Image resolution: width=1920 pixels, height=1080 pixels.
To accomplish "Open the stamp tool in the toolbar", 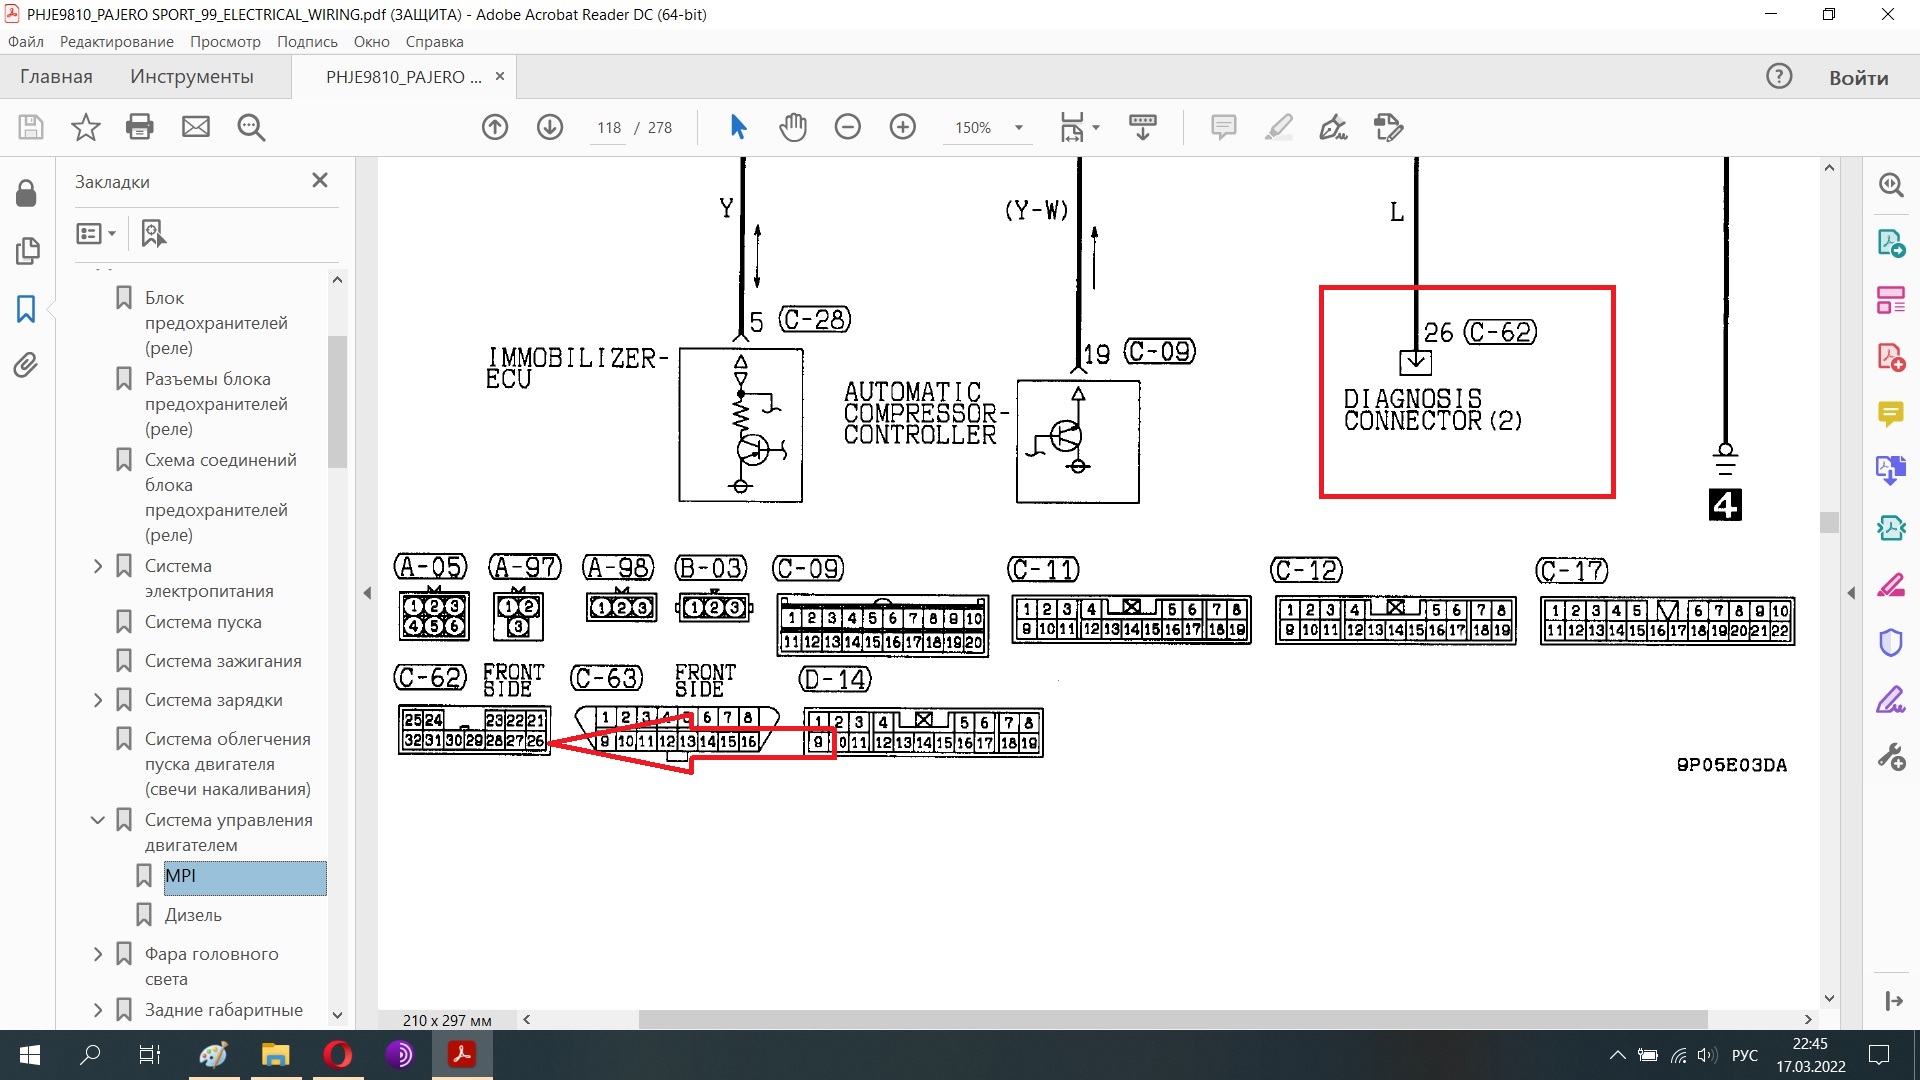I will 1389,127.
